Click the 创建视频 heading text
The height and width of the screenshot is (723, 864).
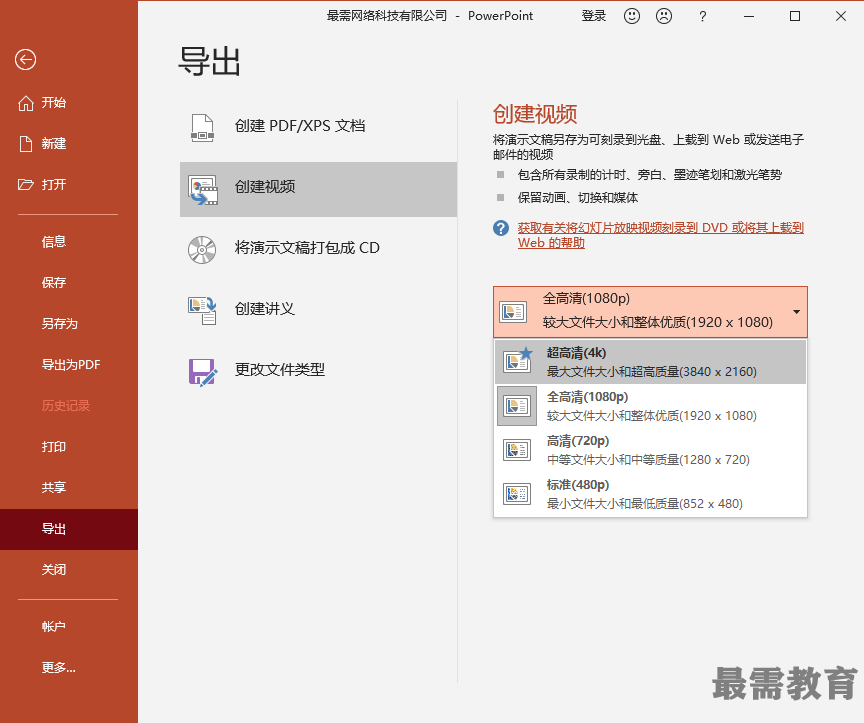[534, 114]
